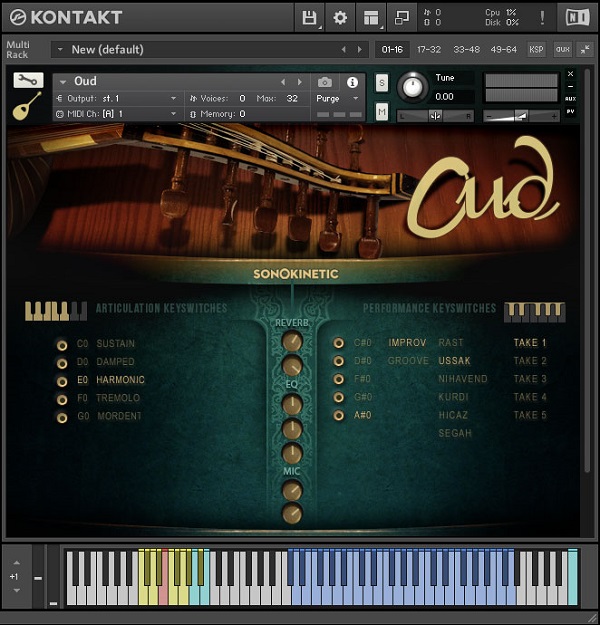
Task: Switch to 49-64 rack page
Action: tap(504, 49)
